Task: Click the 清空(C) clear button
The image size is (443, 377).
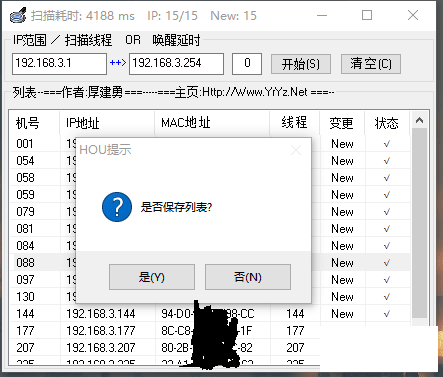Action: click(x=371, y=64)
